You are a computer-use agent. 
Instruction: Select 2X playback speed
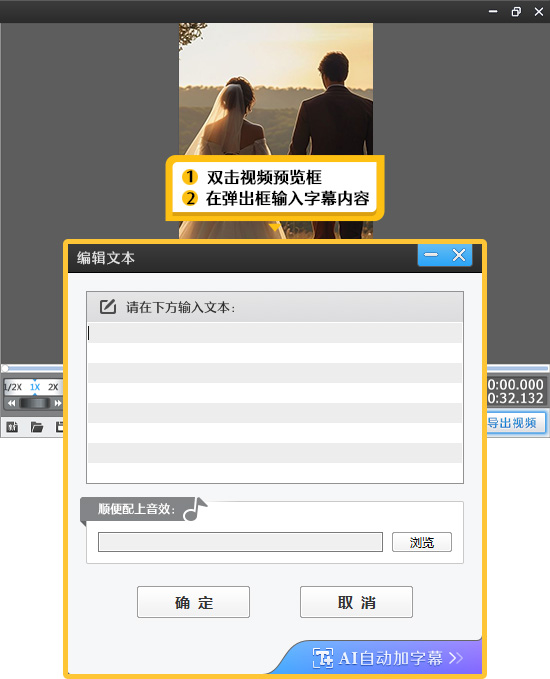[53, 387]
